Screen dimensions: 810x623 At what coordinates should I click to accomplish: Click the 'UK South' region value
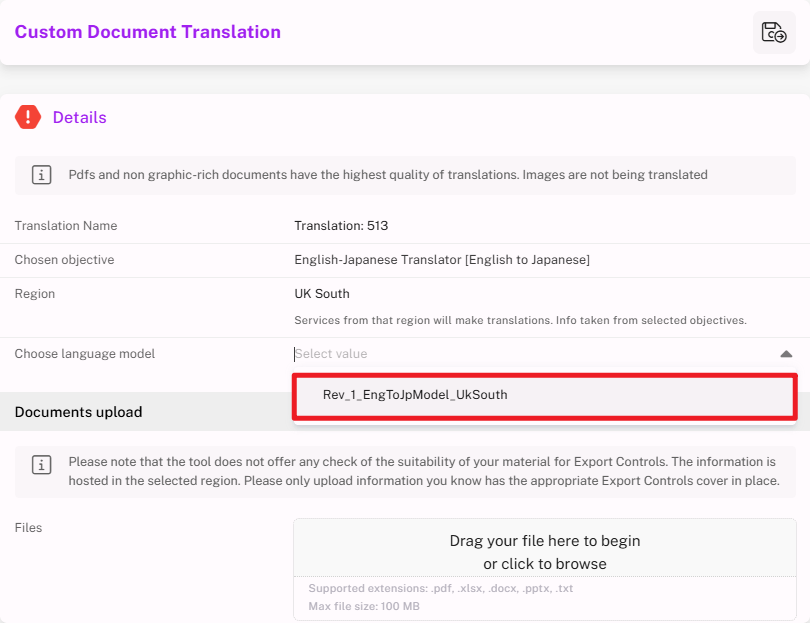[x=321, y=294]
